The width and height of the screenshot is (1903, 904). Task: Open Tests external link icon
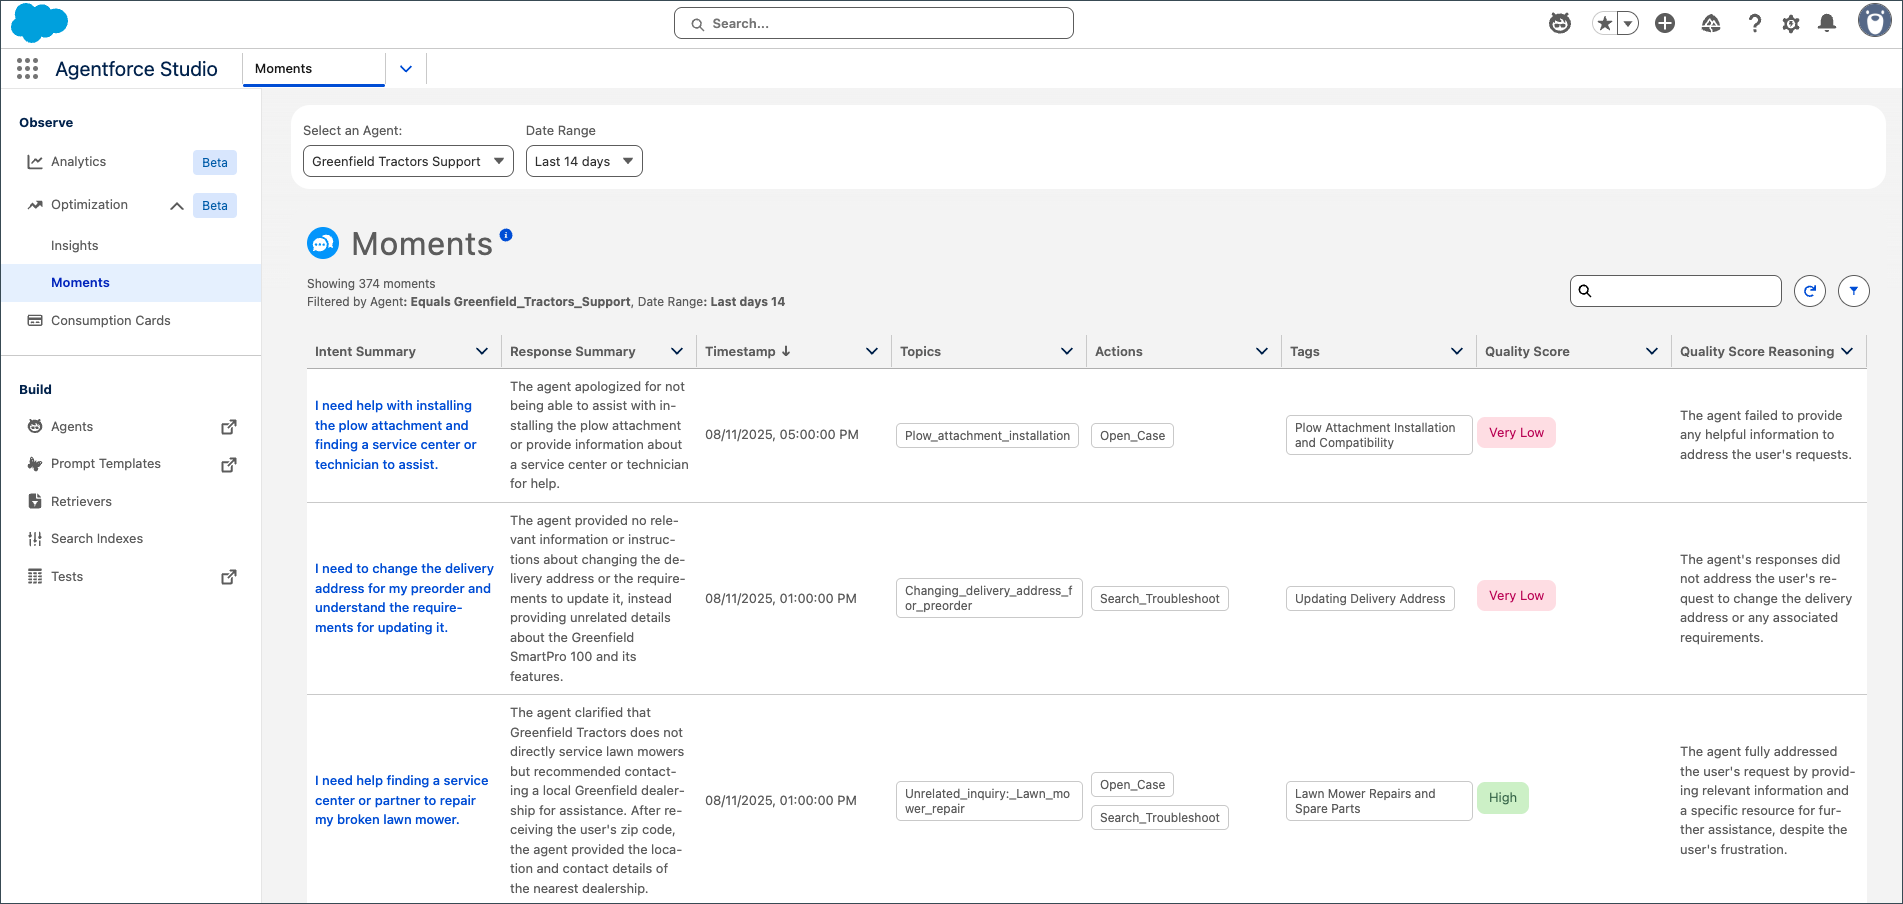229,577
